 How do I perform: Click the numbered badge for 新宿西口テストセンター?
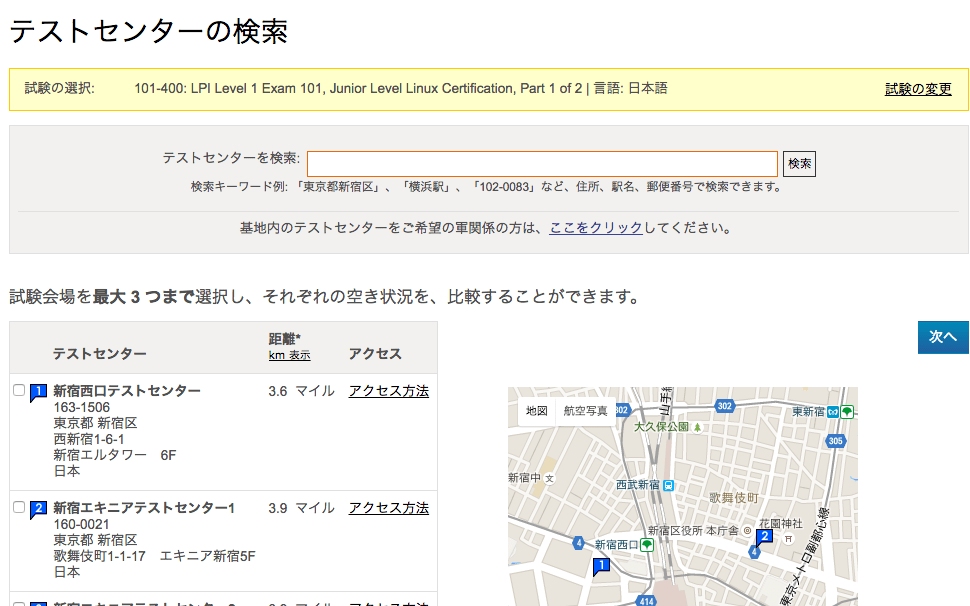coord(37,391)
